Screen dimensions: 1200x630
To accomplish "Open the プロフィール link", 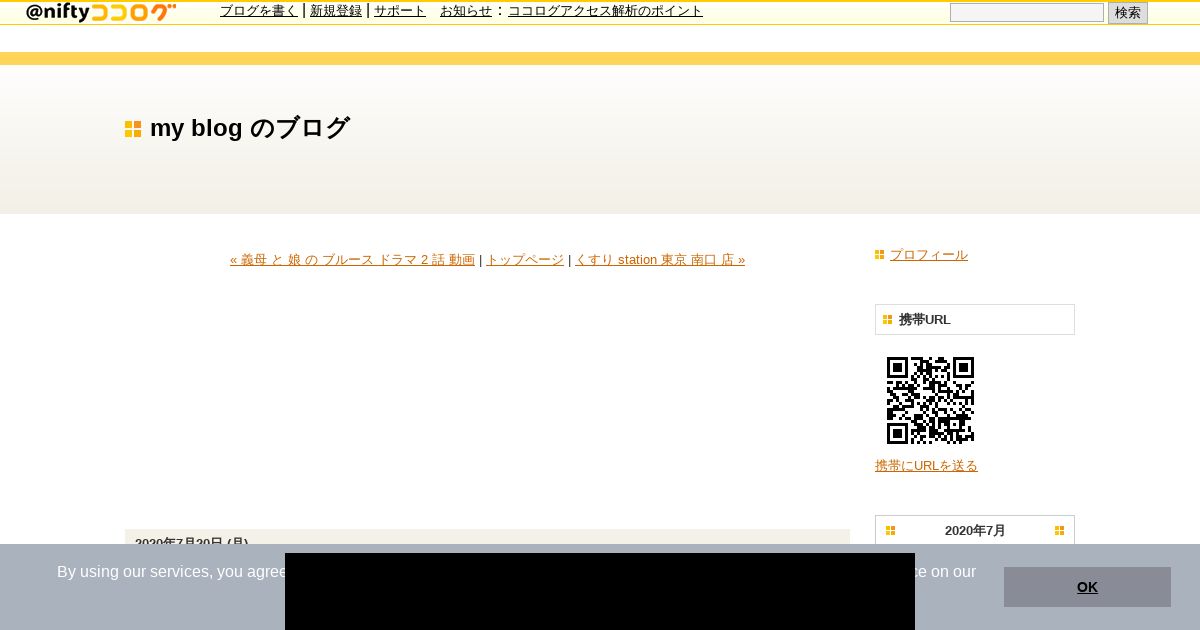I will point(929,255).
